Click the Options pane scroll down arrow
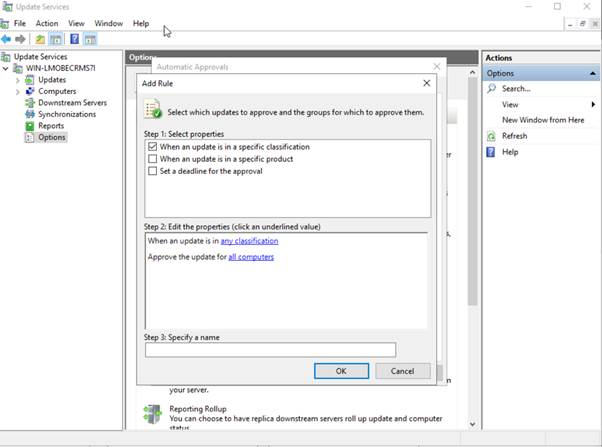Image resolution: width=602 pixels, height=447 pixels. [473, 424]
